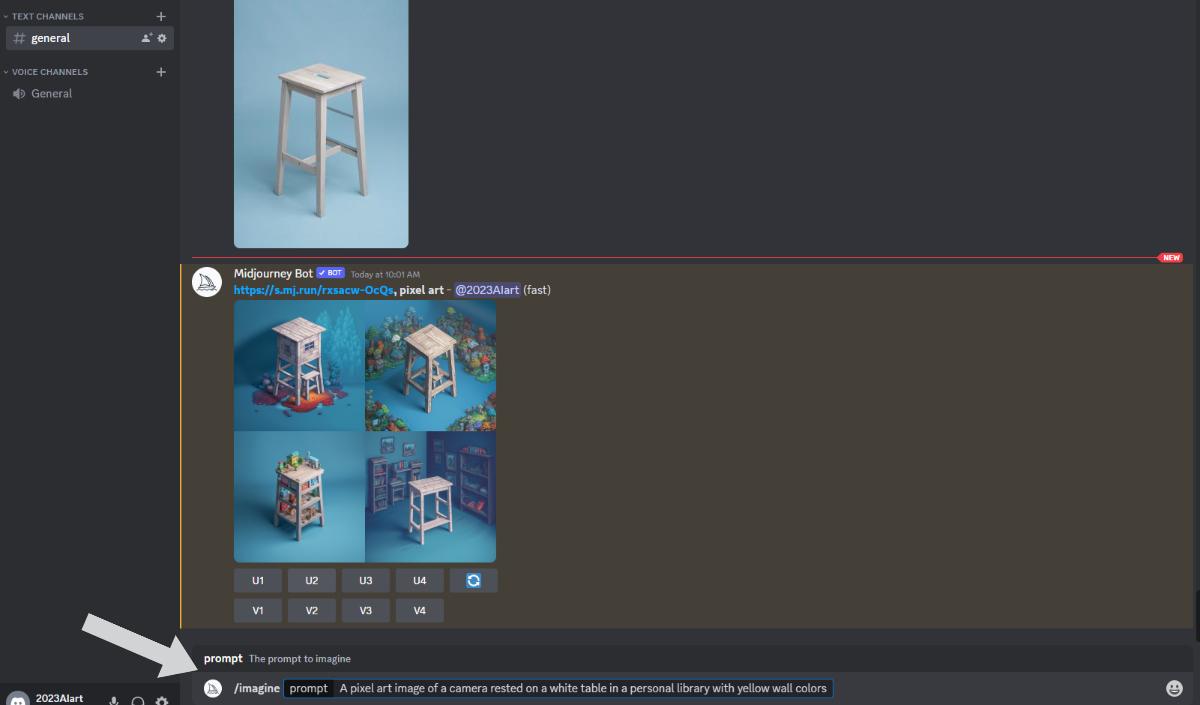Screen dimensions: 1200x705
Task: Create a new text channel with the plus
Action: pos(161,16)
